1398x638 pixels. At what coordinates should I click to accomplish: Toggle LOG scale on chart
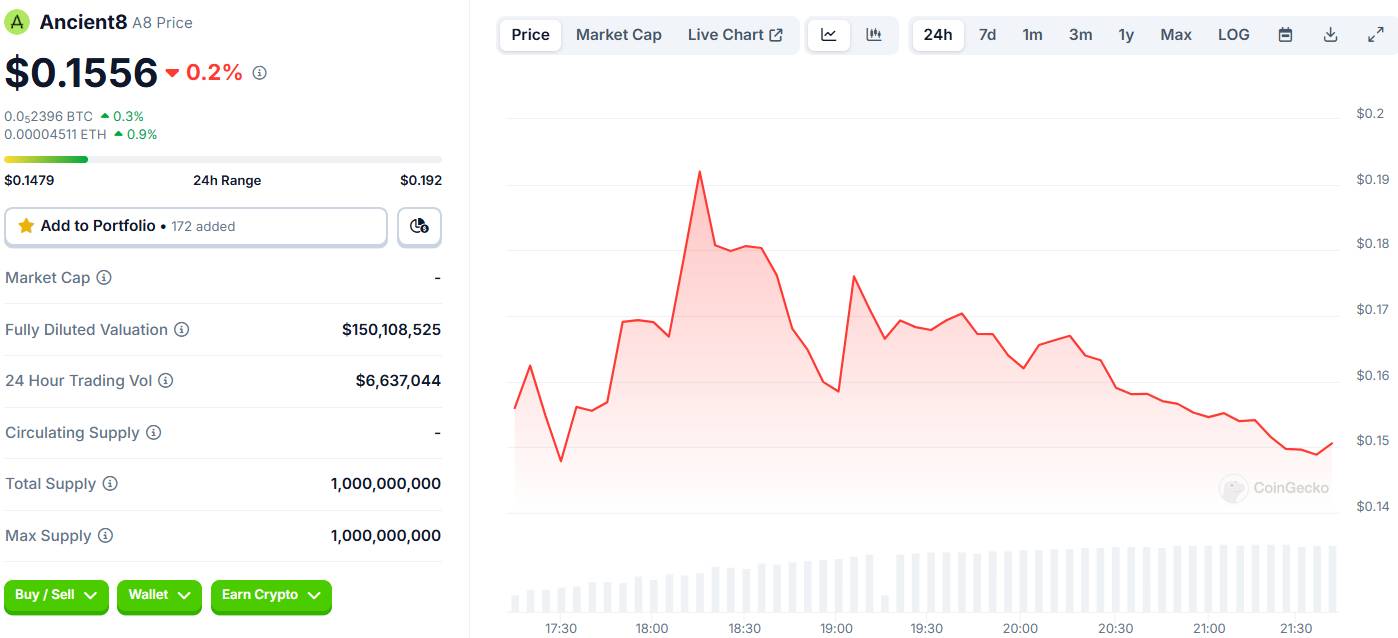click(1234, 35)
